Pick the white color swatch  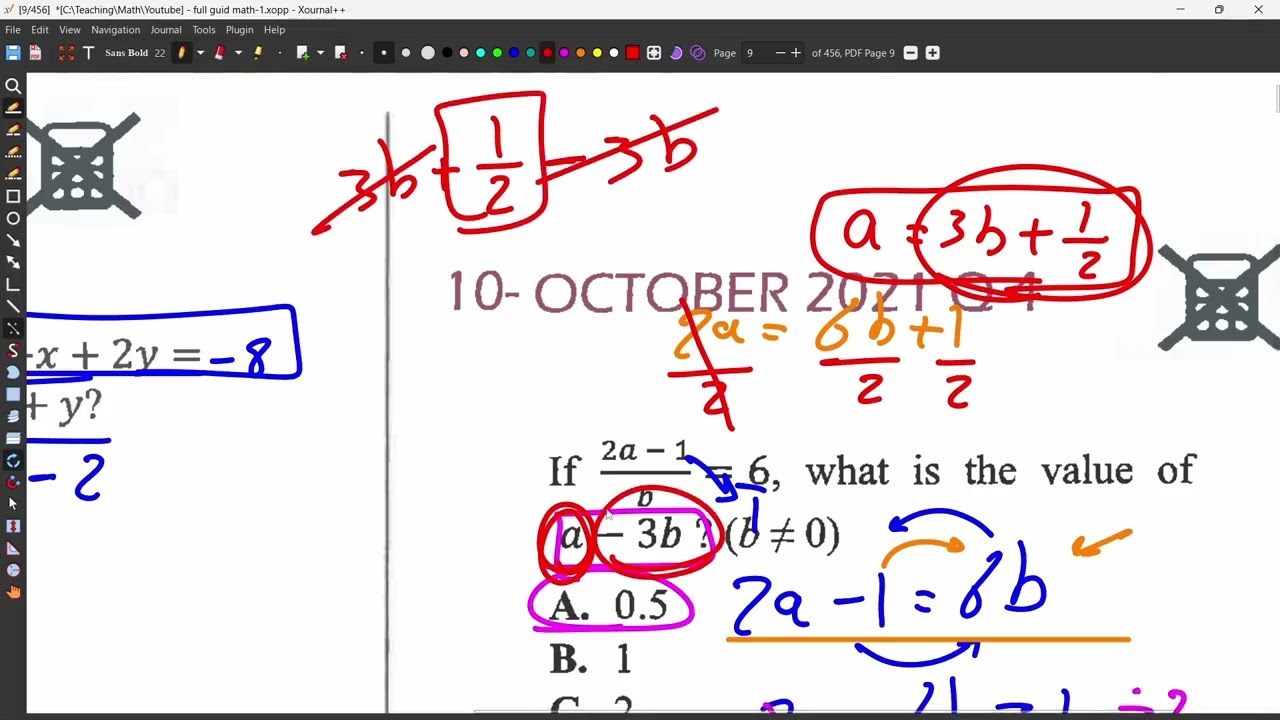(x=614, y=53)
